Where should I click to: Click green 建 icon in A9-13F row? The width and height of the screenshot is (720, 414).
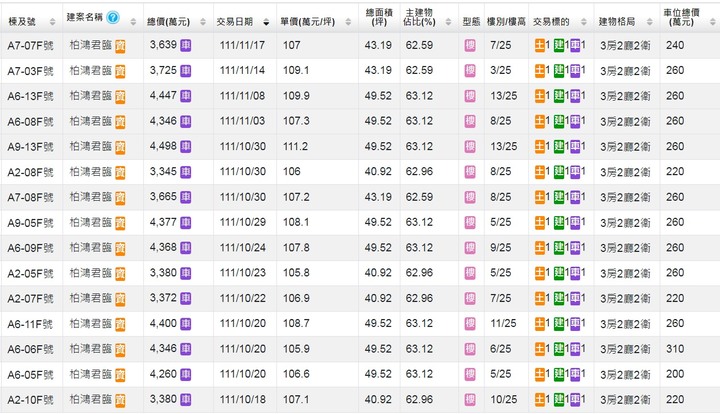[559, 146]
